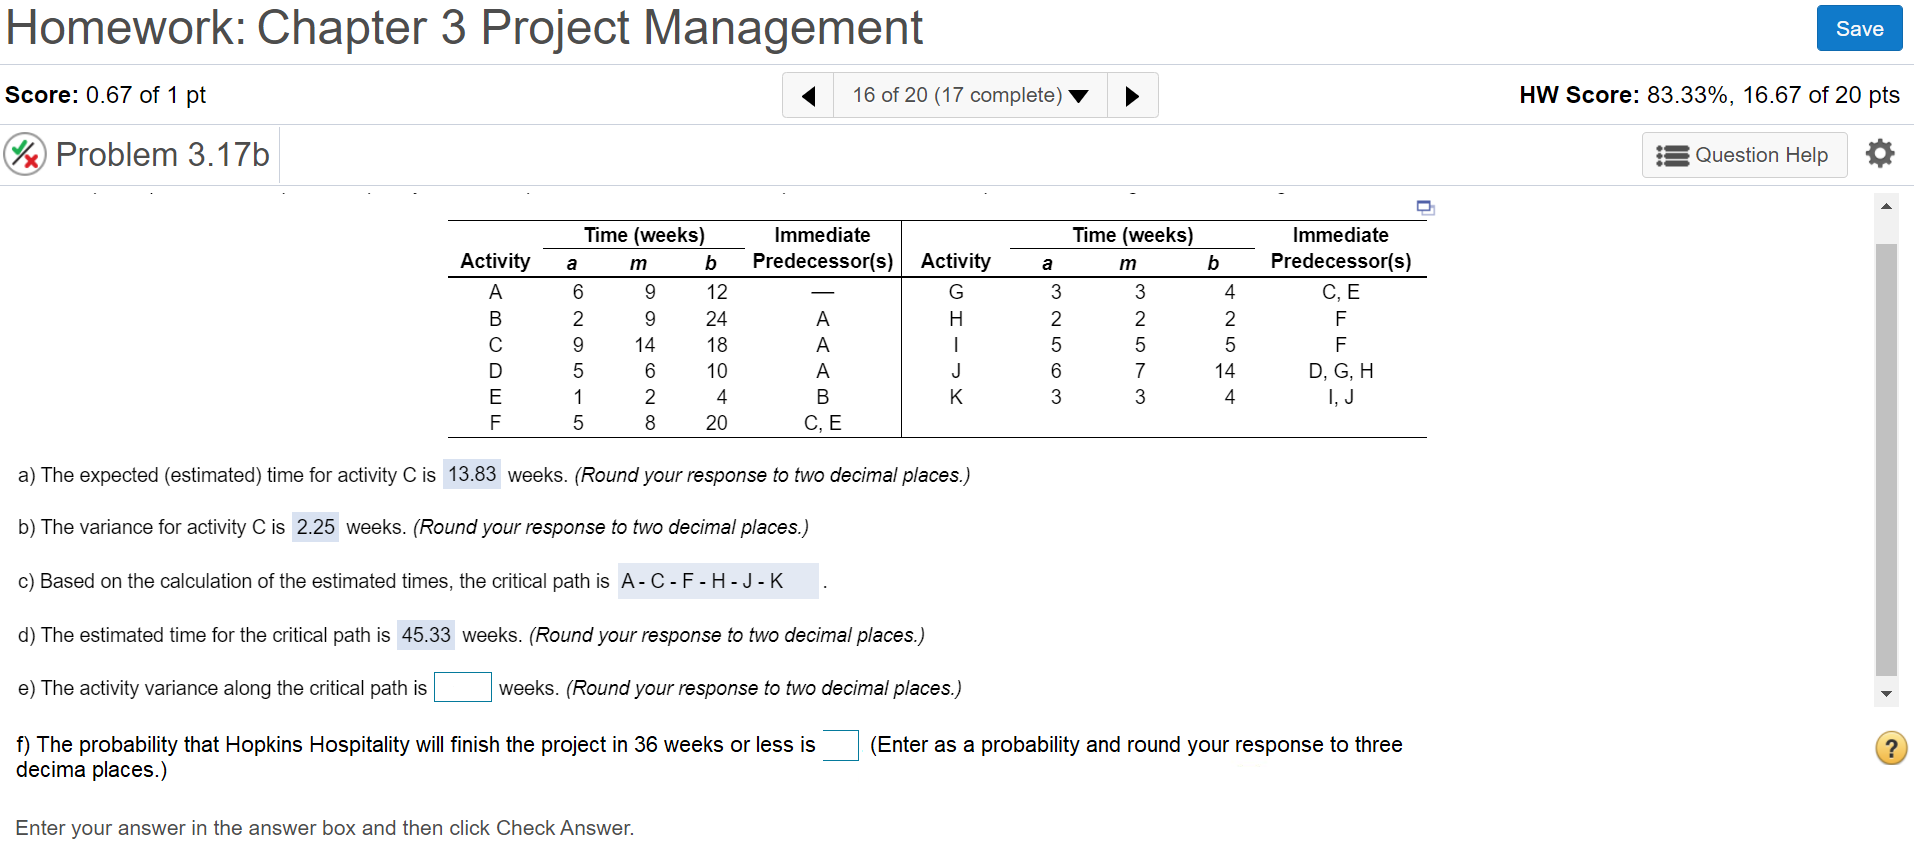This screenshot has height=855, width=1920.
Task: Click the Problem 3.17b title
Action: (162, 155)
